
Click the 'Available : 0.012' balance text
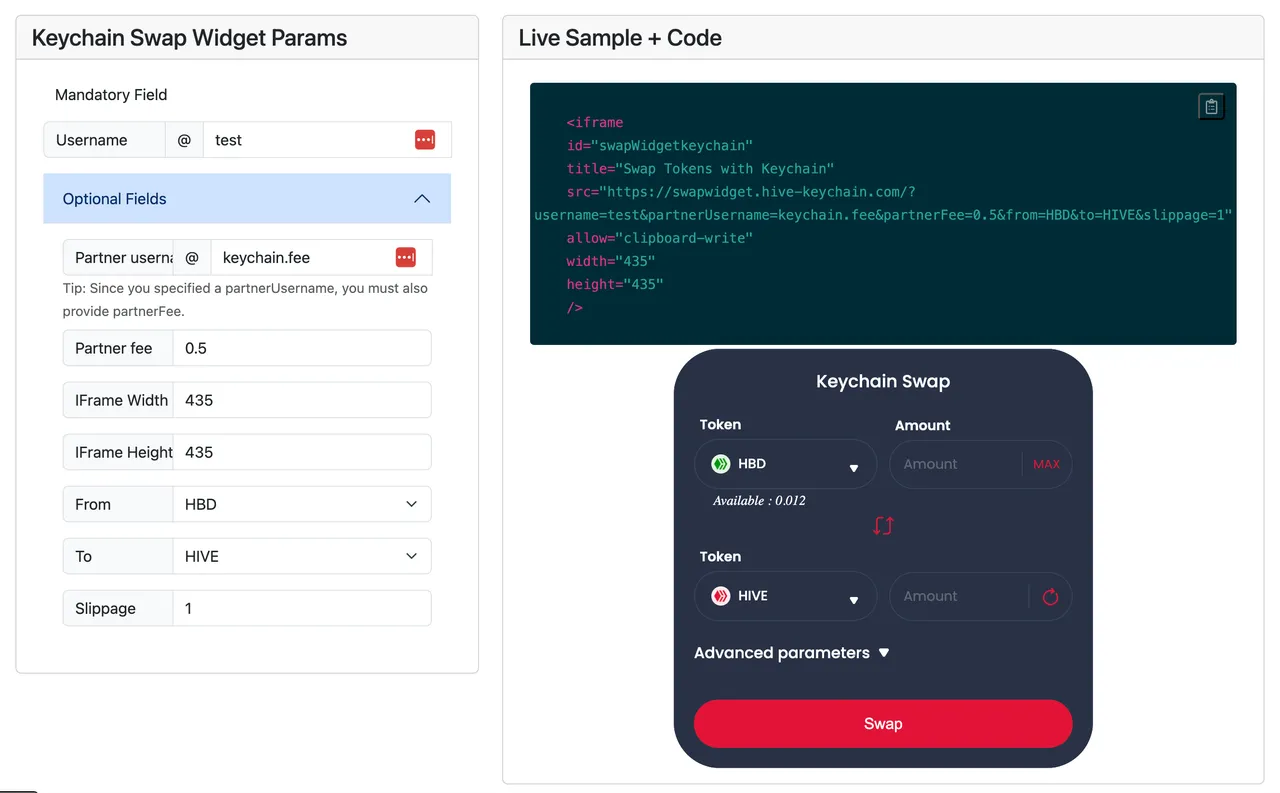759,501
